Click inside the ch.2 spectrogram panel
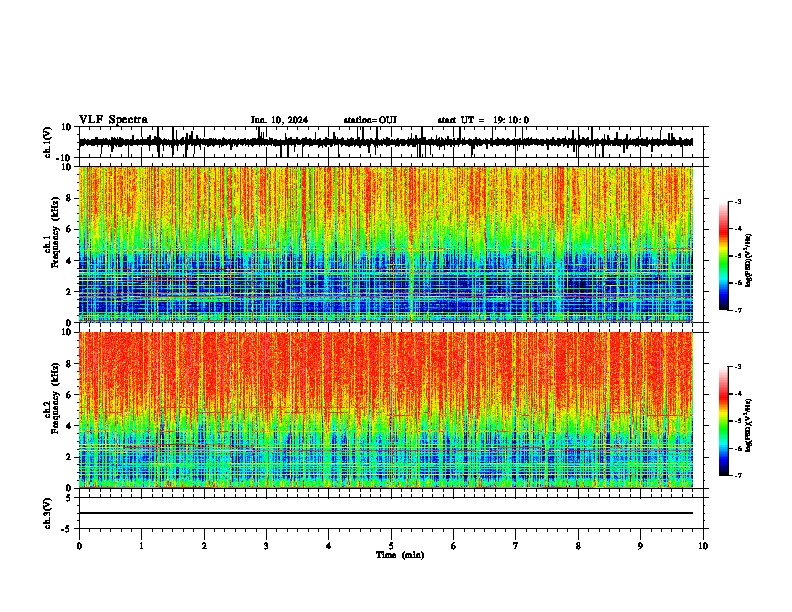The width and height of the screenshot is (792, 612). pos(386,410)
